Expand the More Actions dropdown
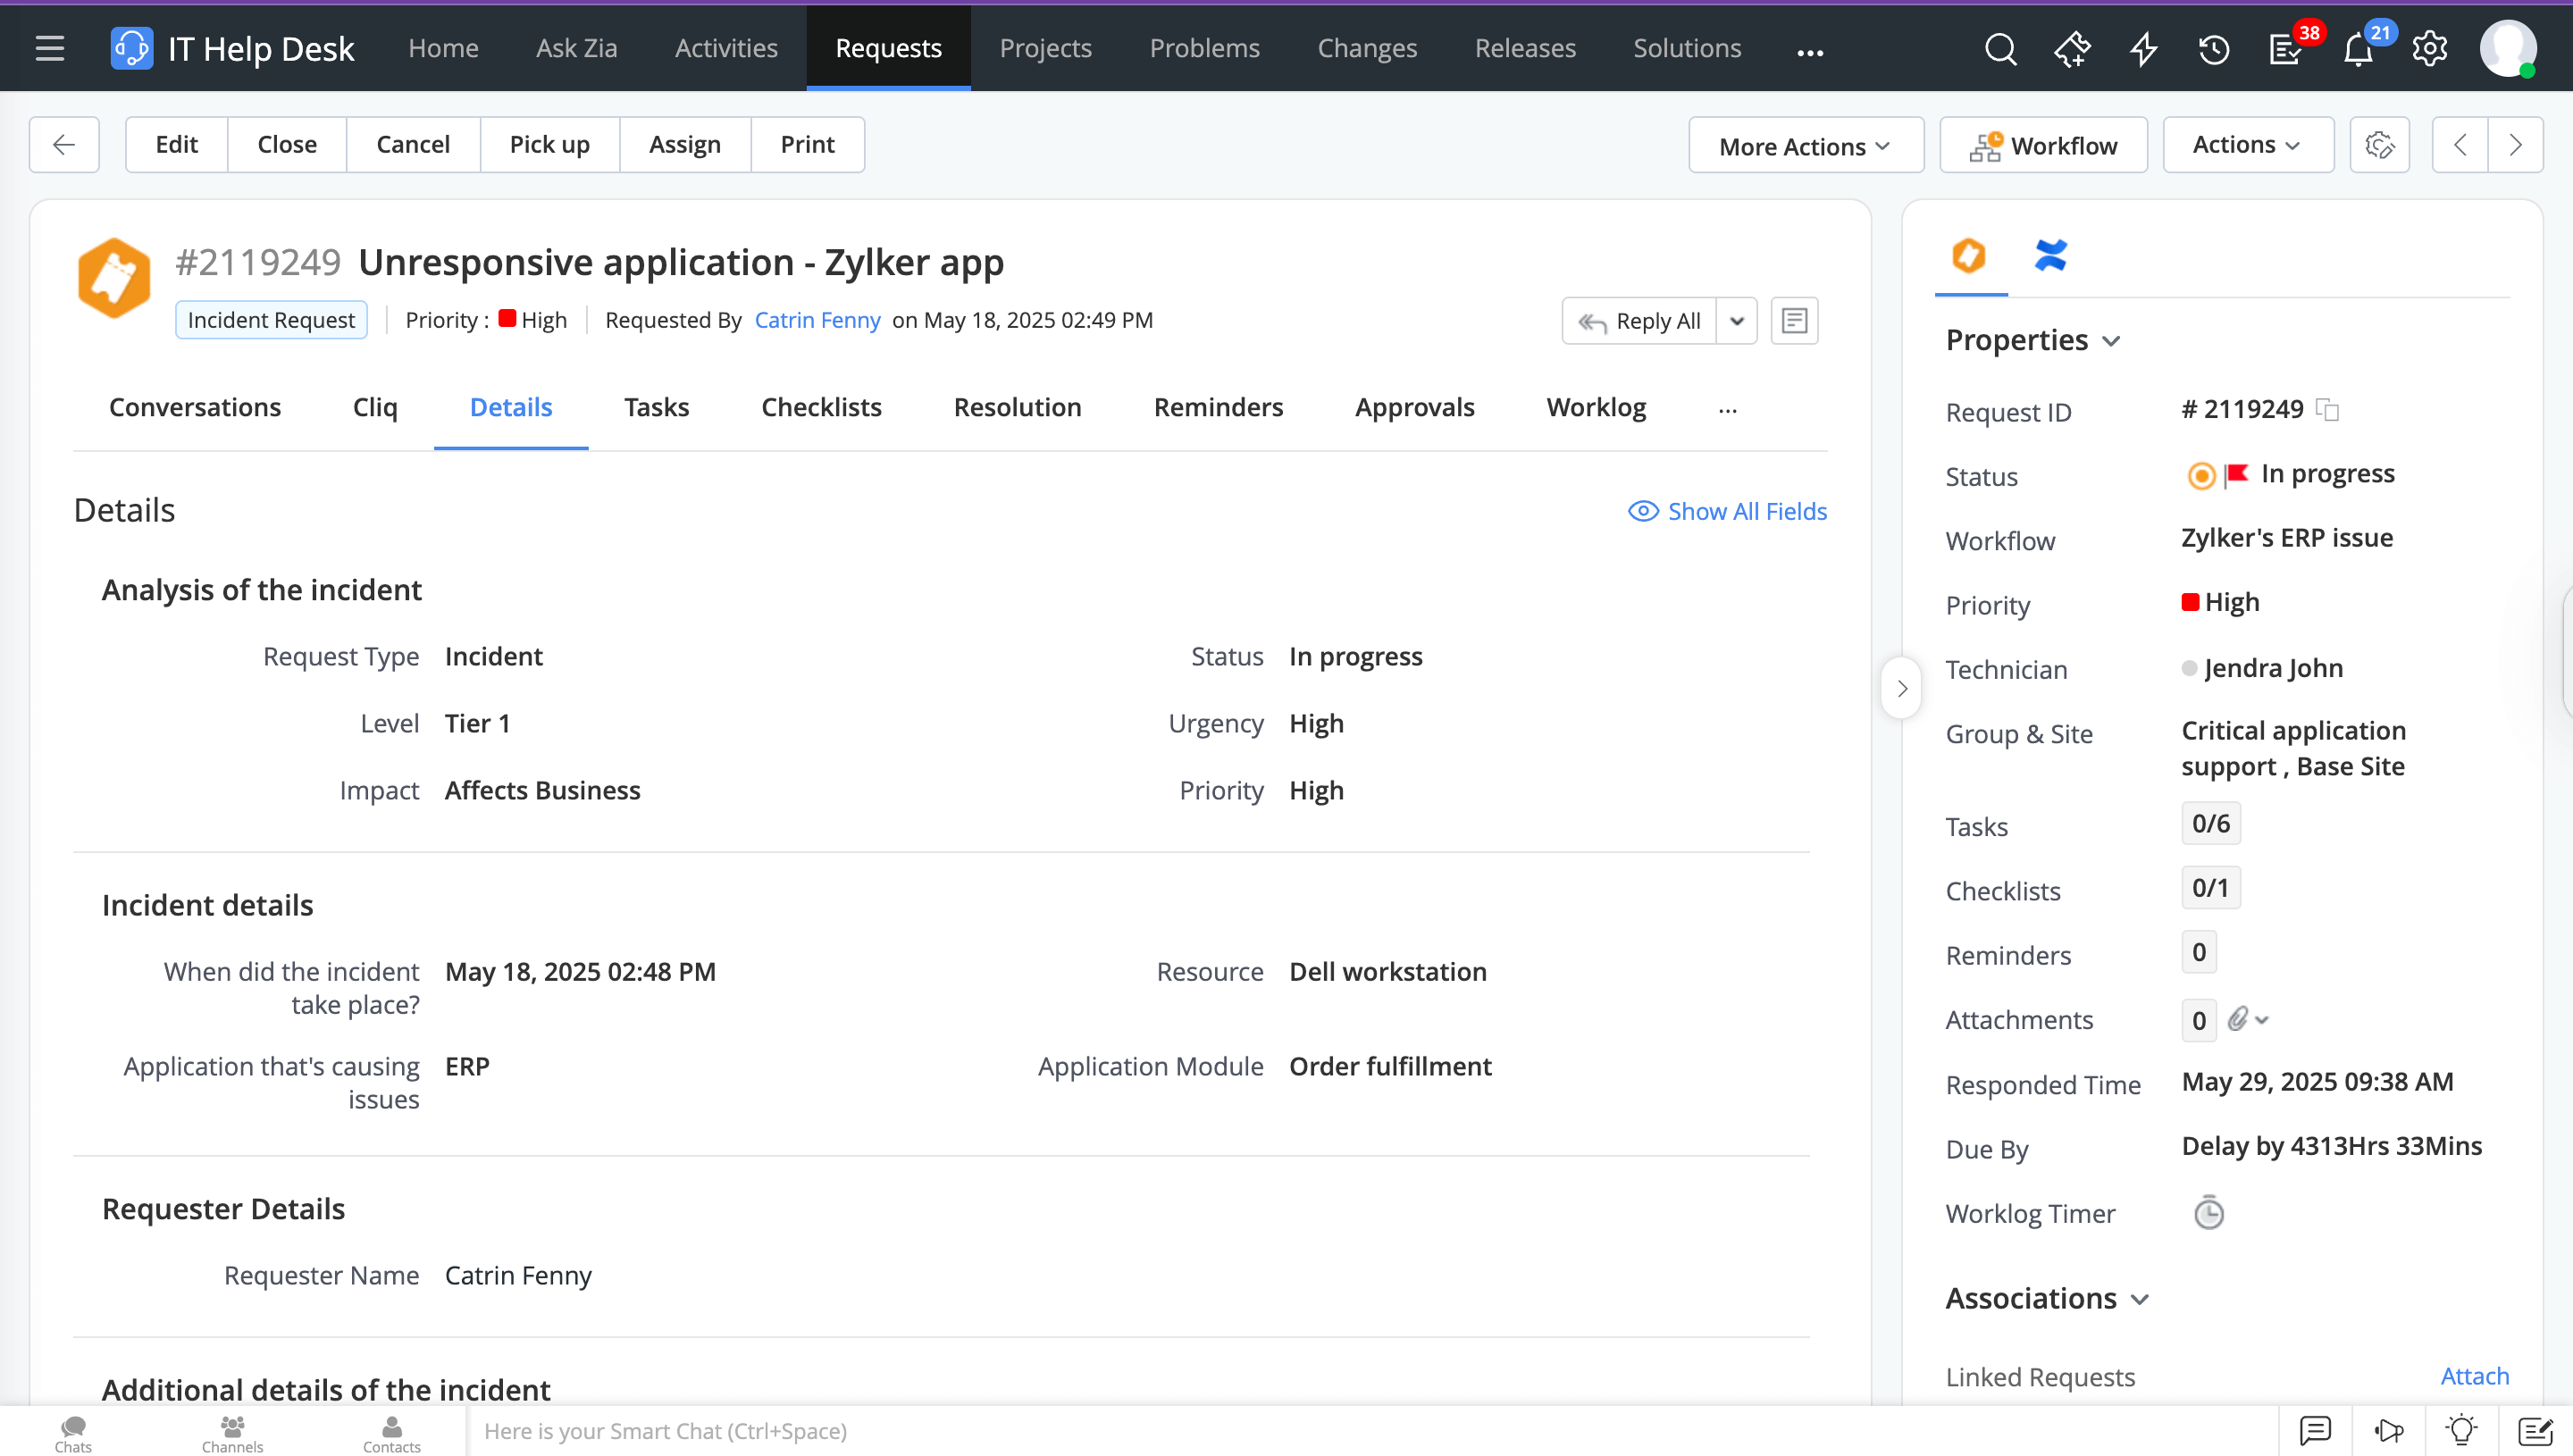The height and width of the screenshot is (1456, 2573). click(x=1805, y=146)
